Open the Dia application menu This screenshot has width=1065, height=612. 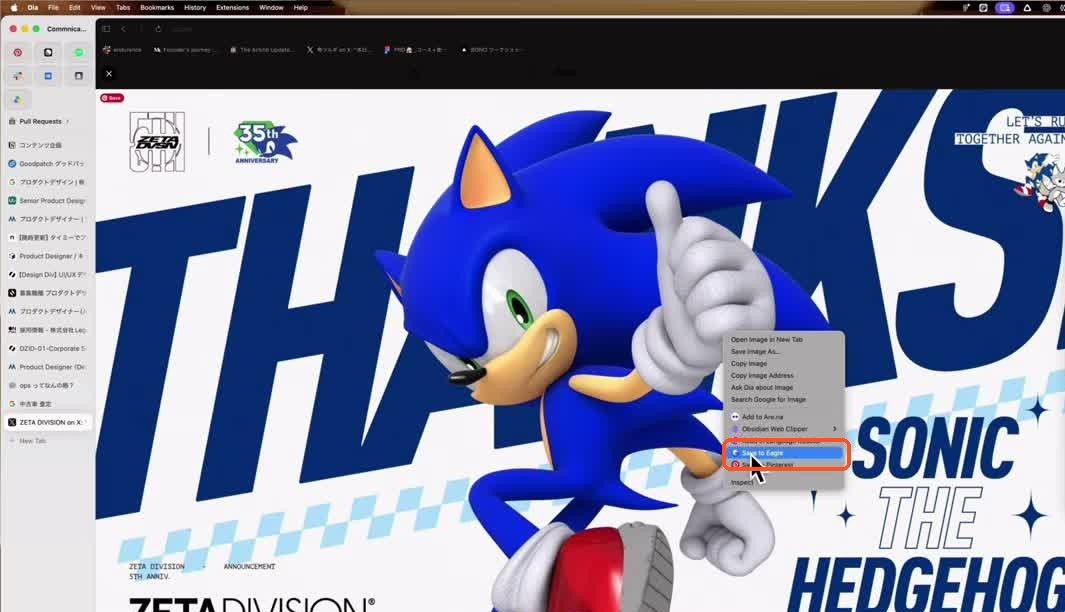click(x=33, y=7)
